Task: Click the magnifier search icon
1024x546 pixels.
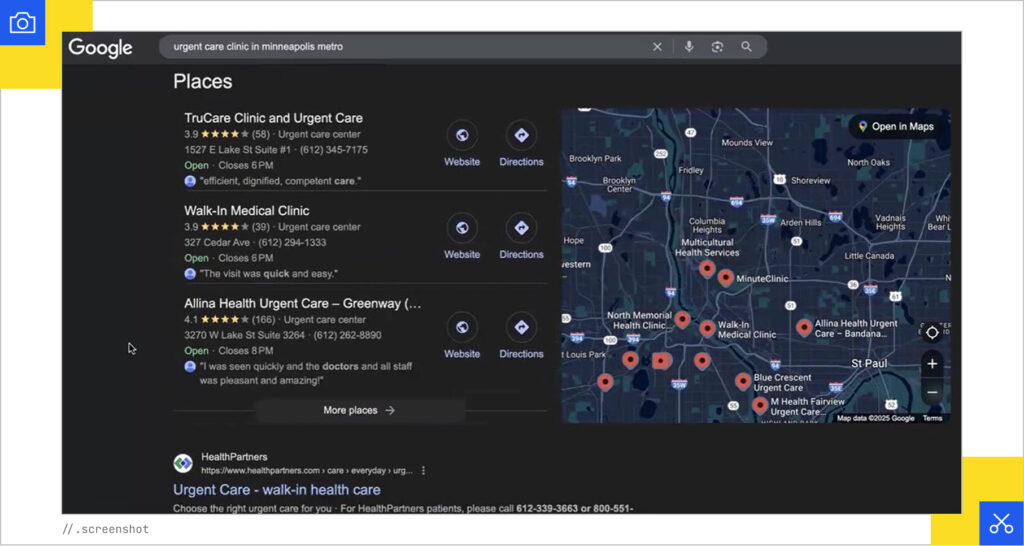Action: pyautogui.click(x=746, y=47)
